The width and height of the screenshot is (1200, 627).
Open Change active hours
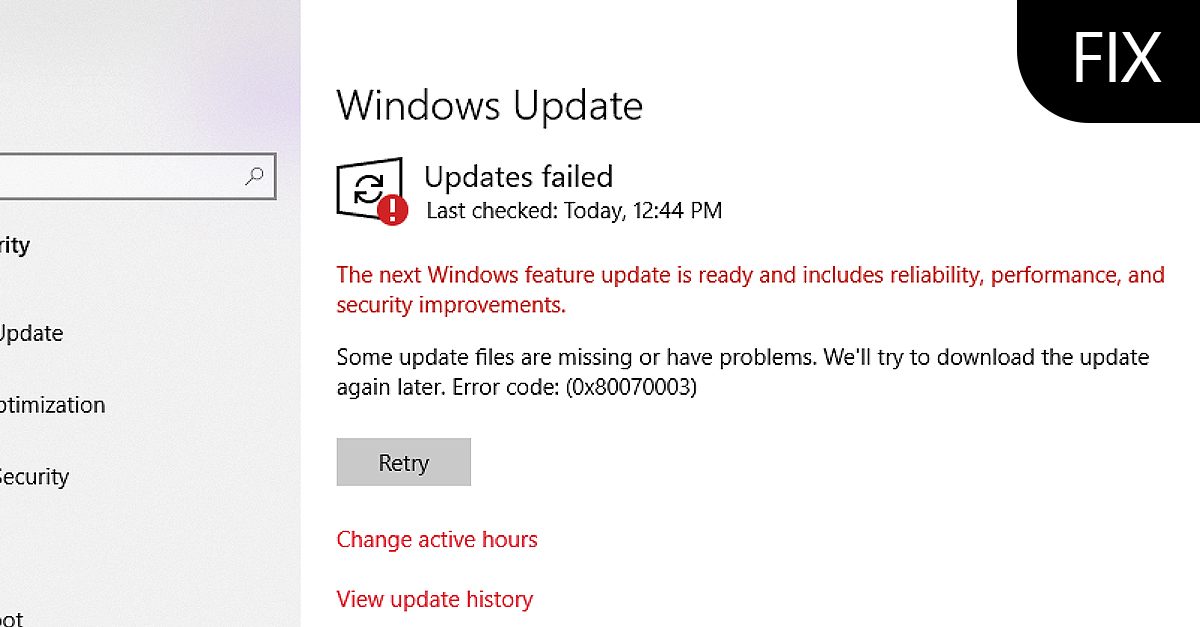pyautogui.click(x=437, y=539)
